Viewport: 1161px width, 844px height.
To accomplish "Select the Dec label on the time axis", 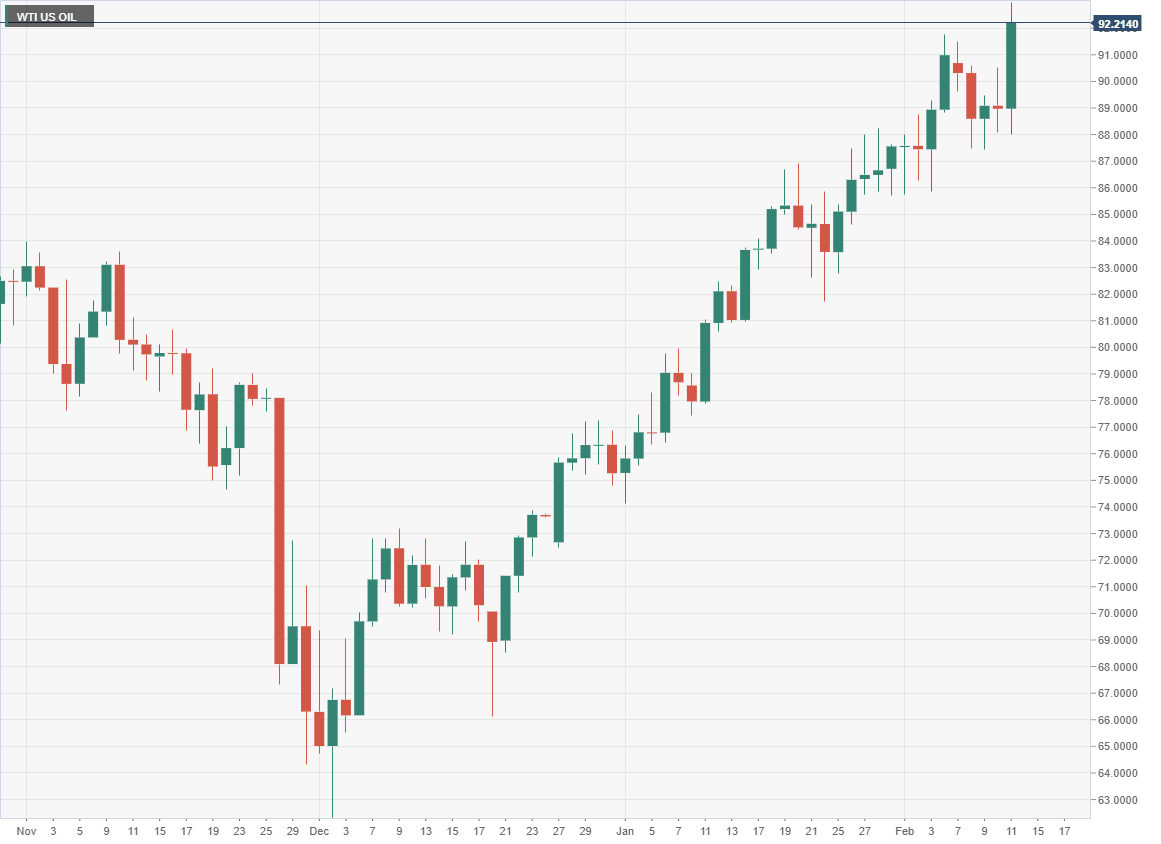I will pyautogui.click(x=319, y=831).
